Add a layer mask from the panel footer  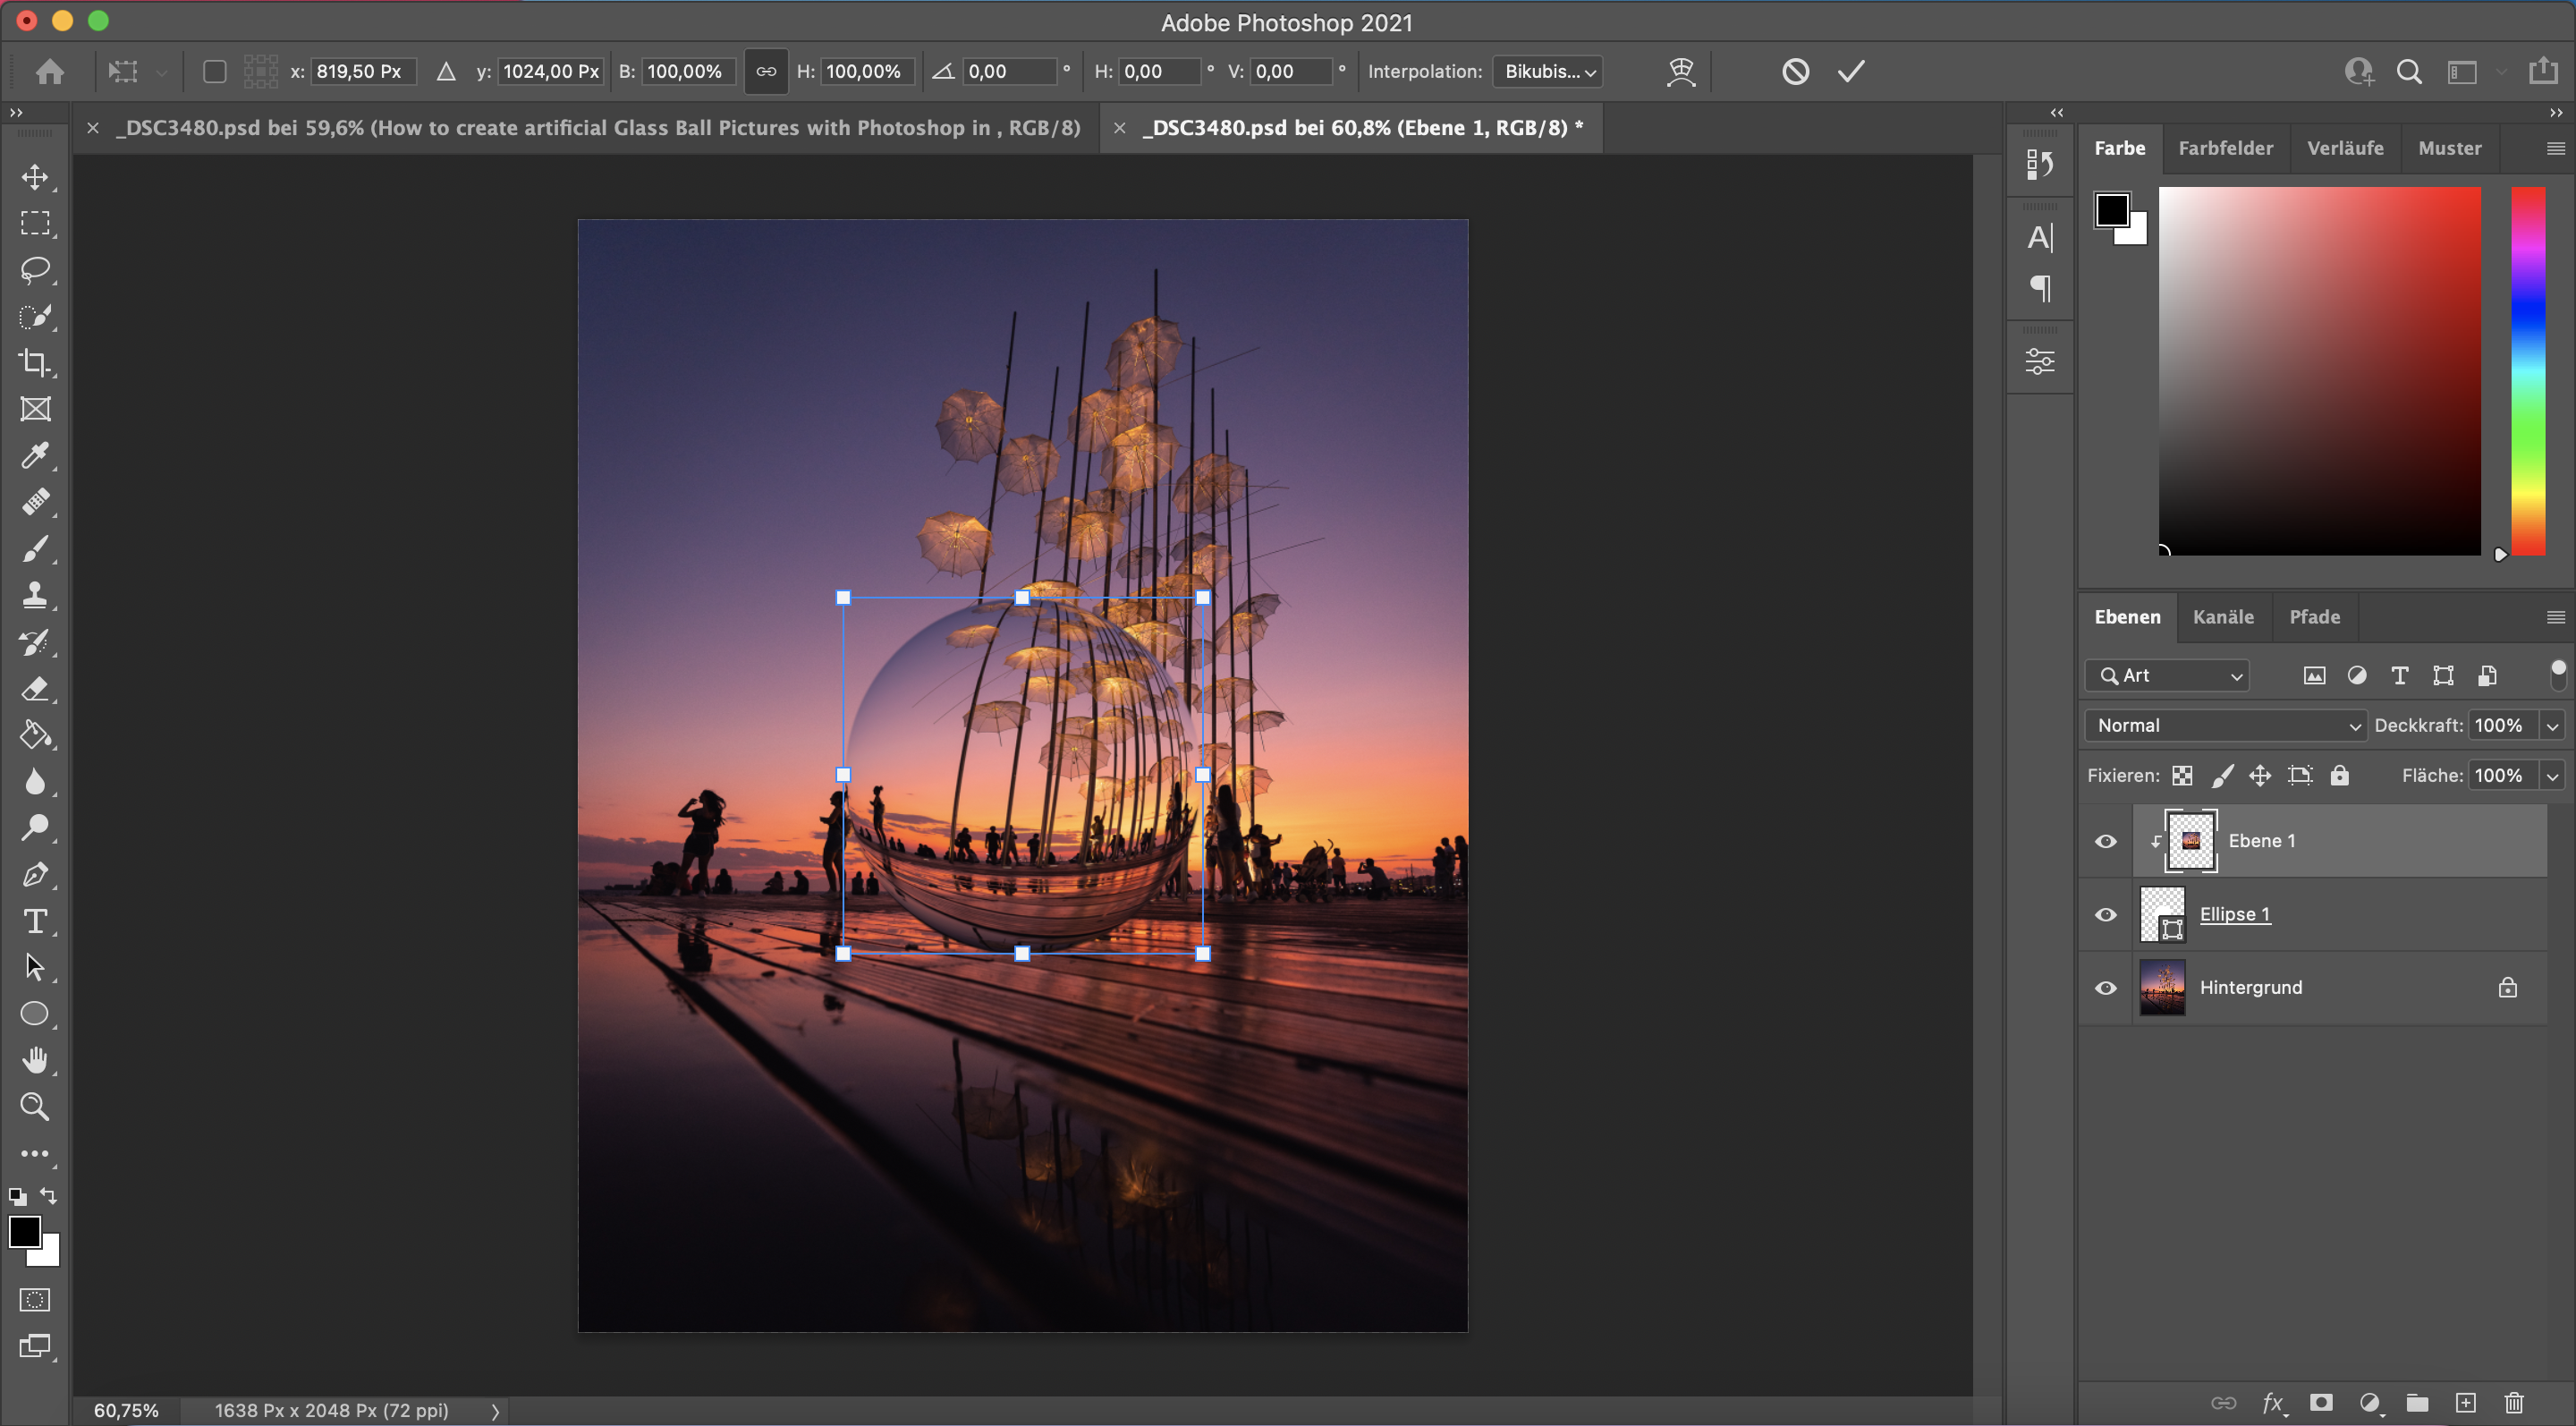pos(2321,1402)
